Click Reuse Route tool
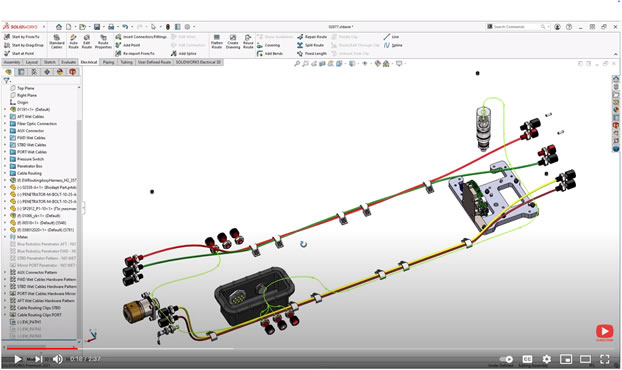The height and width of the screenshot is (370, 622). click(248, 41)
